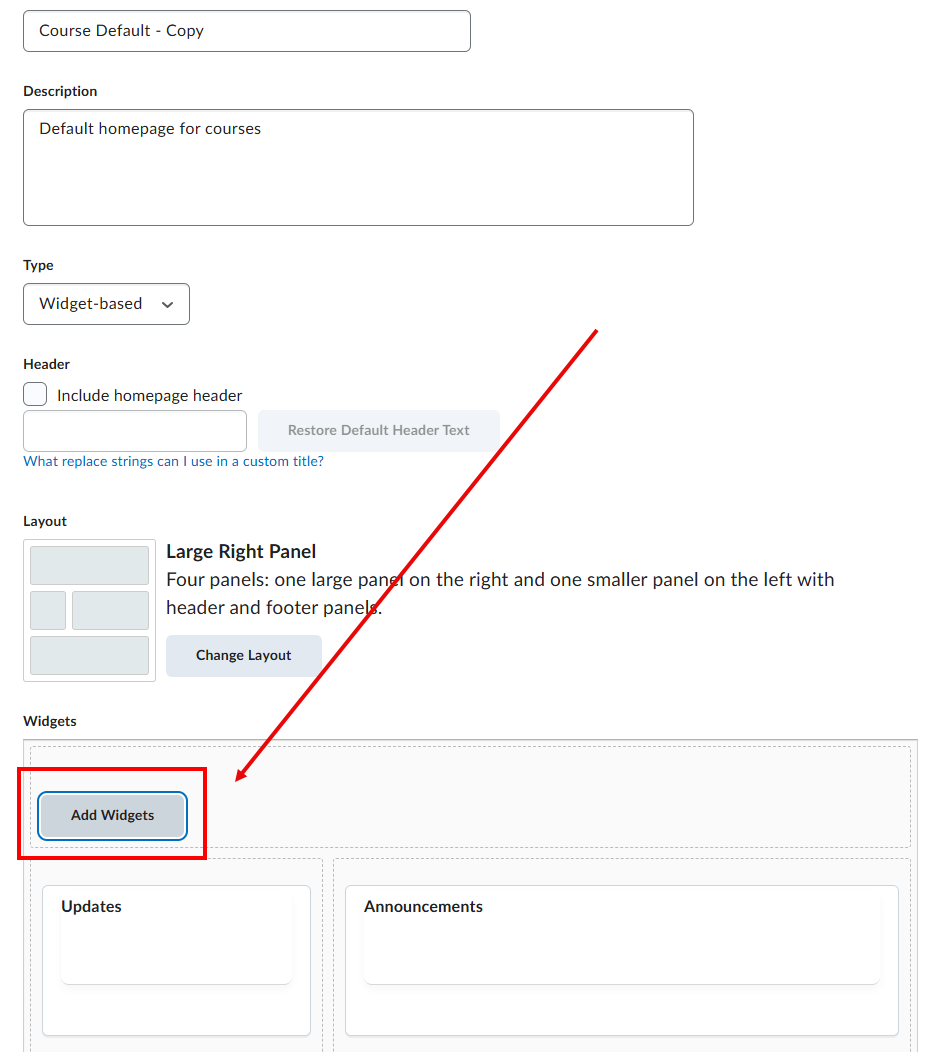Click the Widgets section label
The height and width of the screenshot is (1052, 932).
[x=50, y=721]
